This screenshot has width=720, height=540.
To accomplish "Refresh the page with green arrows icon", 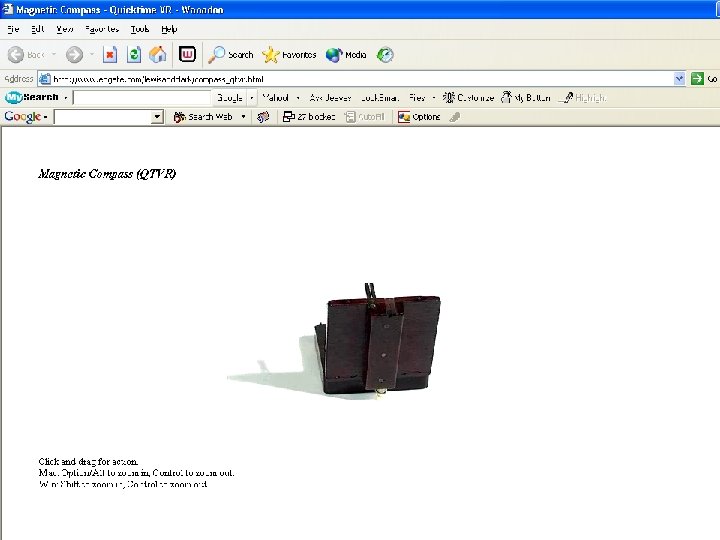I will pos(134,55).
